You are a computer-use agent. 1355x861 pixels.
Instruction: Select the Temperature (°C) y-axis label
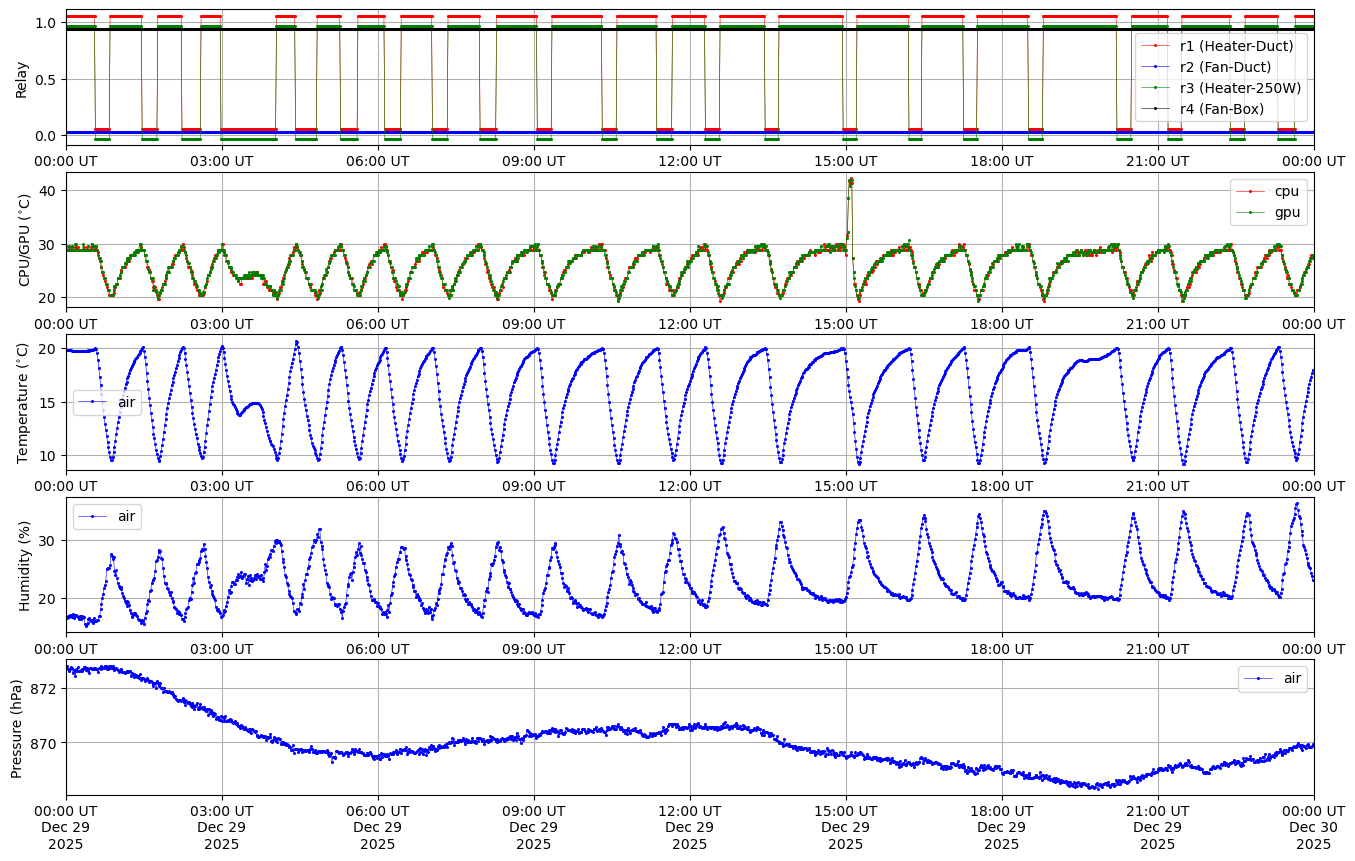point(24,403)
